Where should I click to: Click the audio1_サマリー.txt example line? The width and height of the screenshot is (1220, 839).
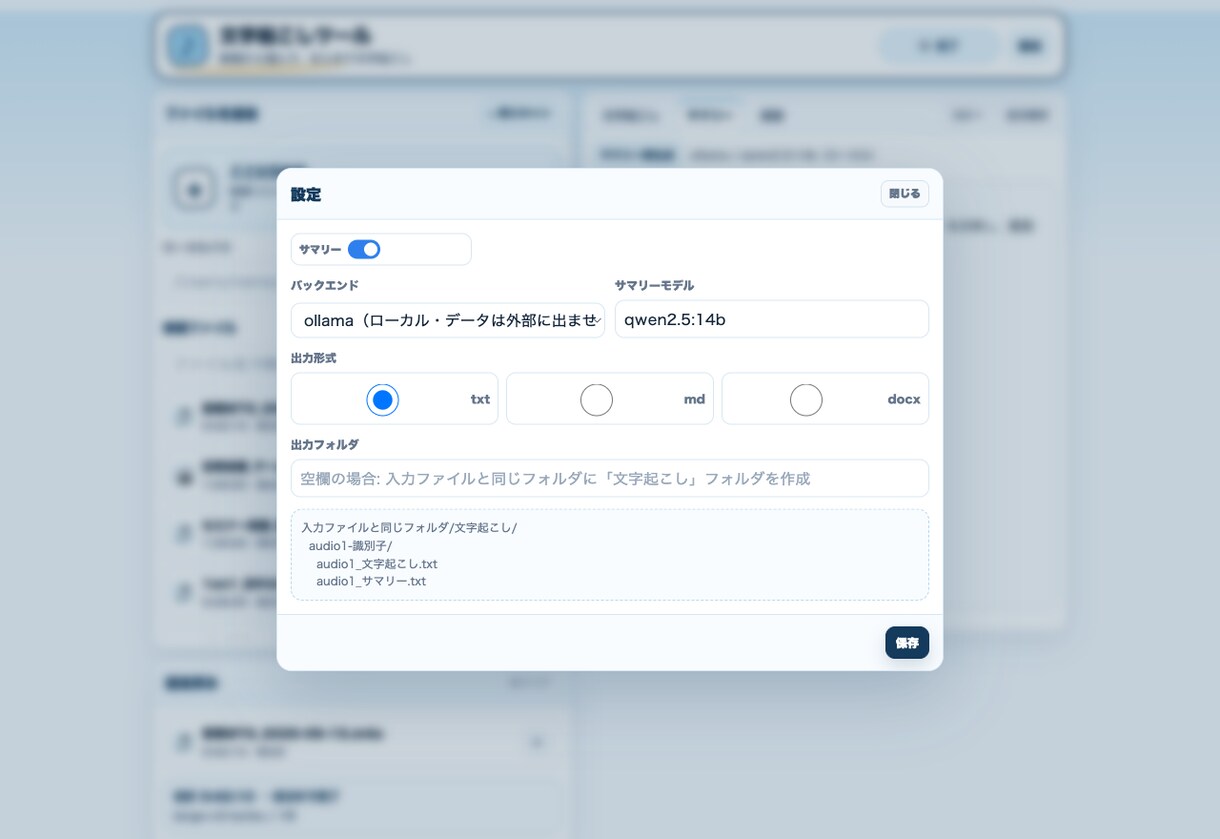tap(371, 581)
